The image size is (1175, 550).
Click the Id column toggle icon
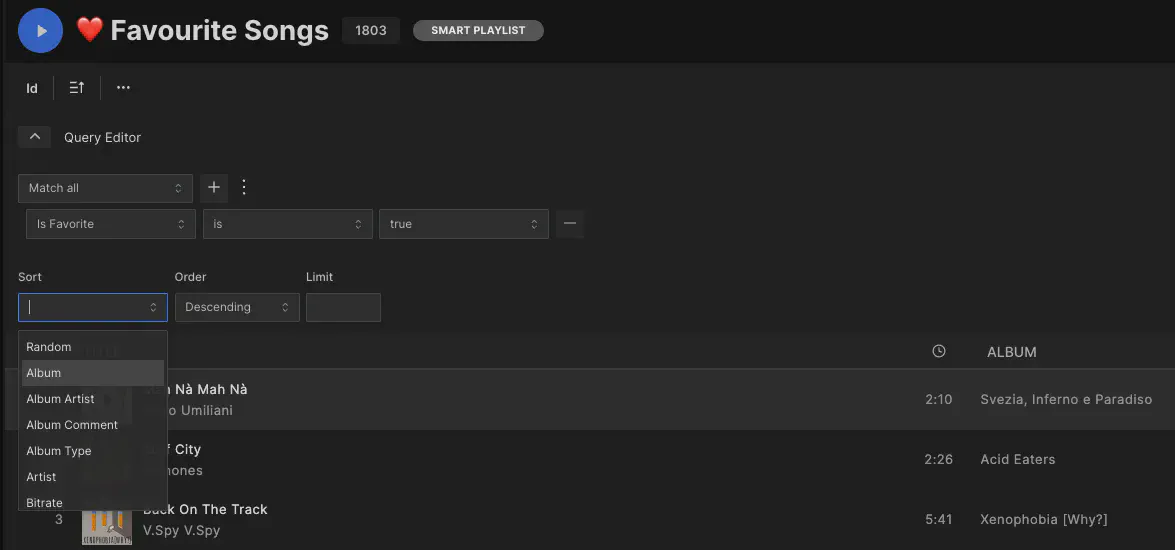[x=32, y=88]
